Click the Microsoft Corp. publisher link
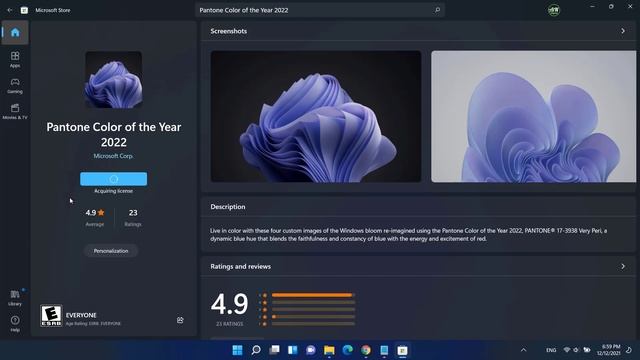The width and height of the screenshot is (640, 360). click(x=113, y=156)
